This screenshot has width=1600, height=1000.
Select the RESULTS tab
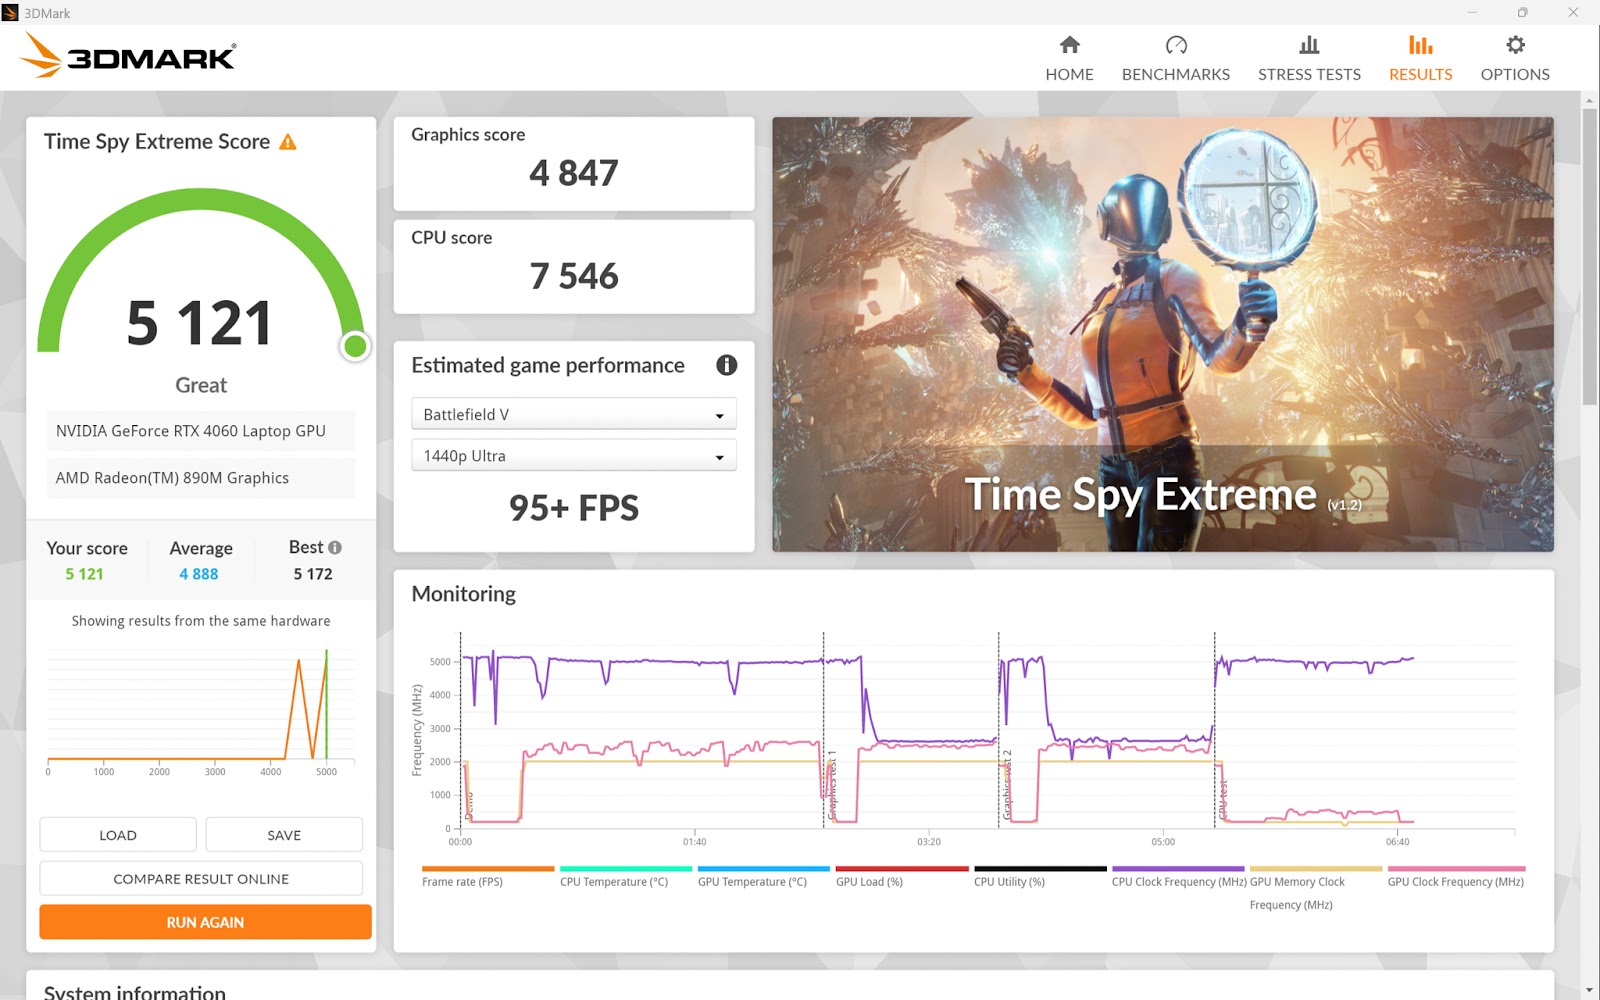point(1420,59)
